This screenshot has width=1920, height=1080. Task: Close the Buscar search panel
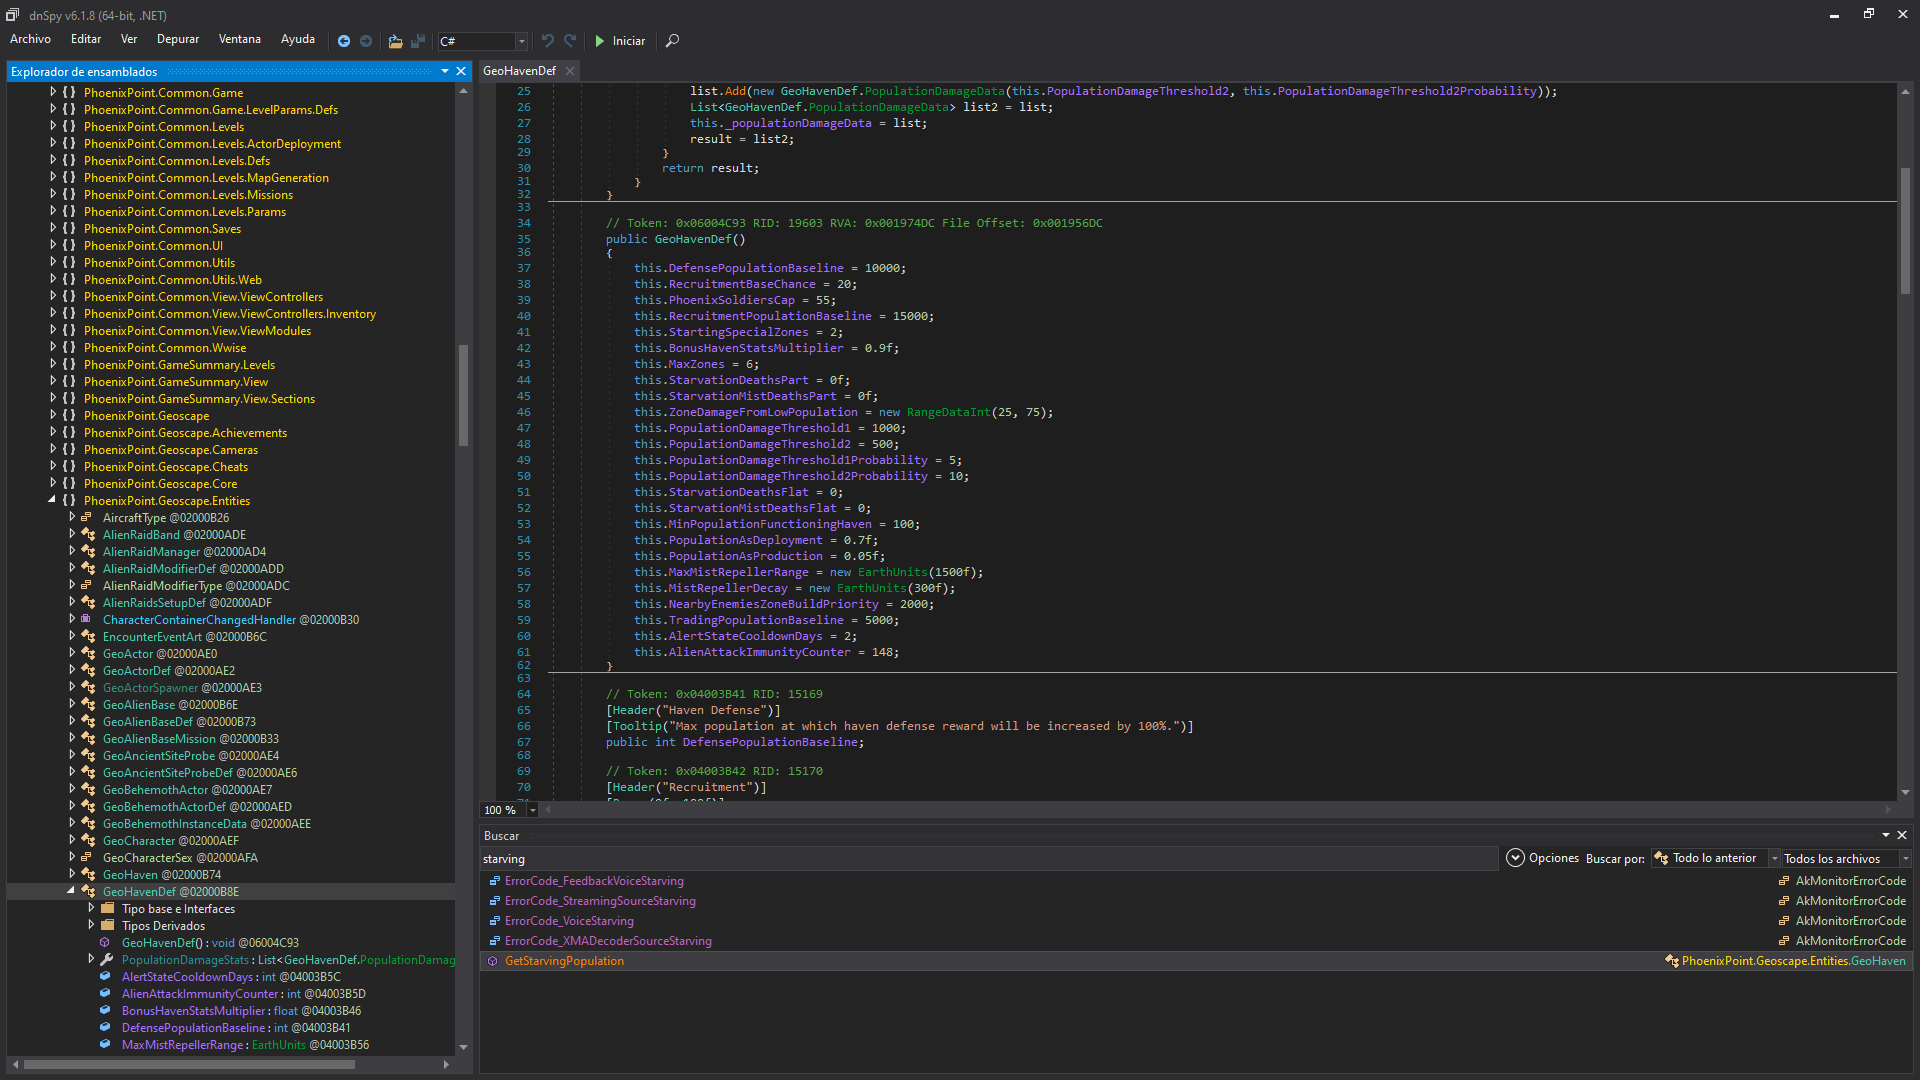click(1902, 835)
